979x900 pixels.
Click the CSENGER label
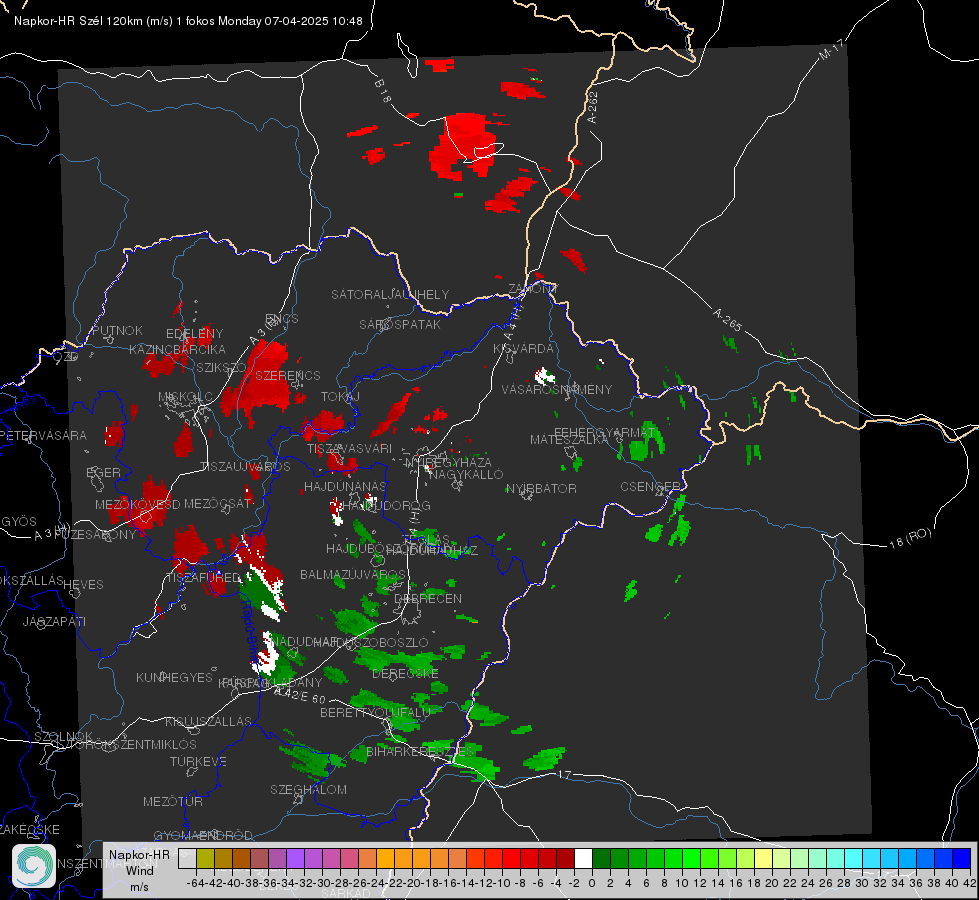tap(650, 487)
